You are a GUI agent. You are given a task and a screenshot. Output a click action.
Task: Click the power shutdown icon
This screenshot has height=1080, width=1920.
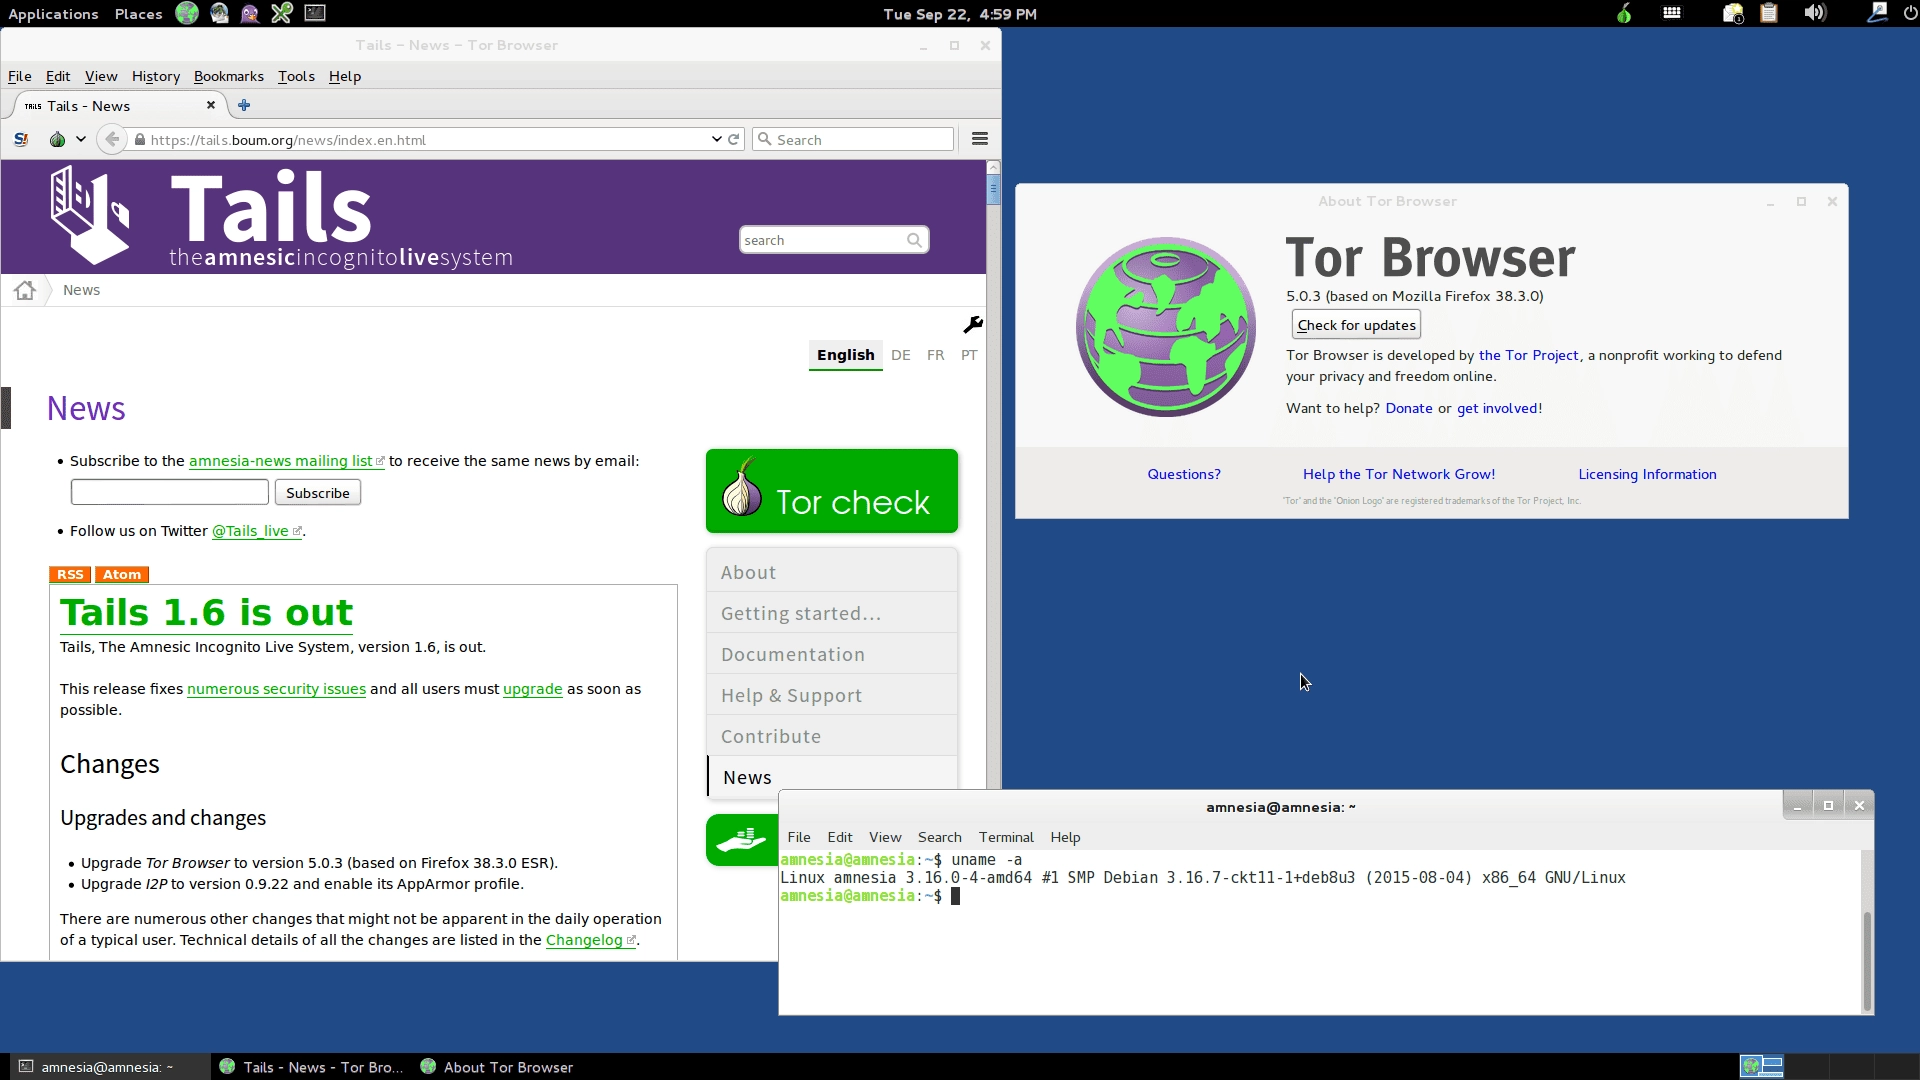pyautogui.click(x=1910, y=13)
